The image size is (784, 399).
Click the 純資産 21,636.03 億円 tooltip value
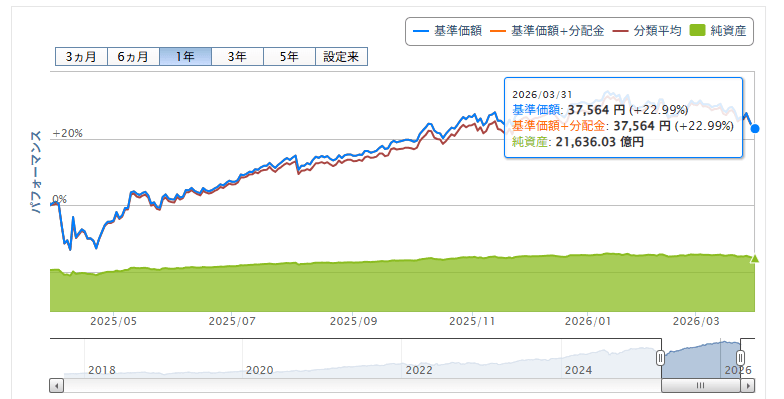(x=578, y=142)
